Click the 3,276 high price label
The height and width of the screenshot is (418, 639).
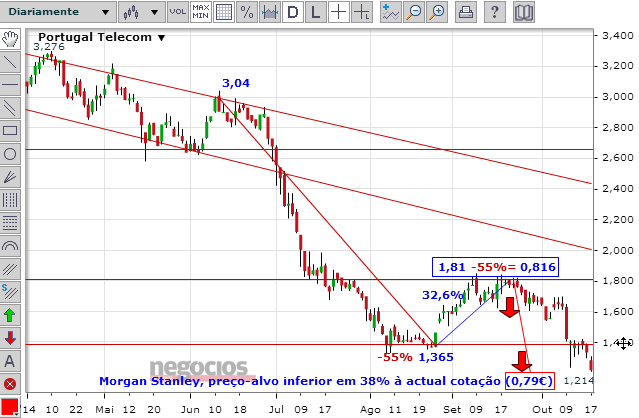(49, 47)
